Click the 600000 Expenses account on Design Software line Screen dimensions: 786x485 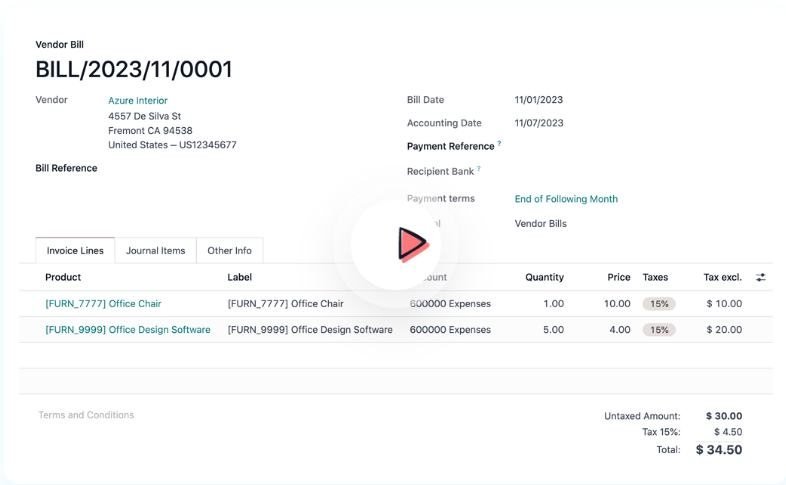click(x=450, y=330)
